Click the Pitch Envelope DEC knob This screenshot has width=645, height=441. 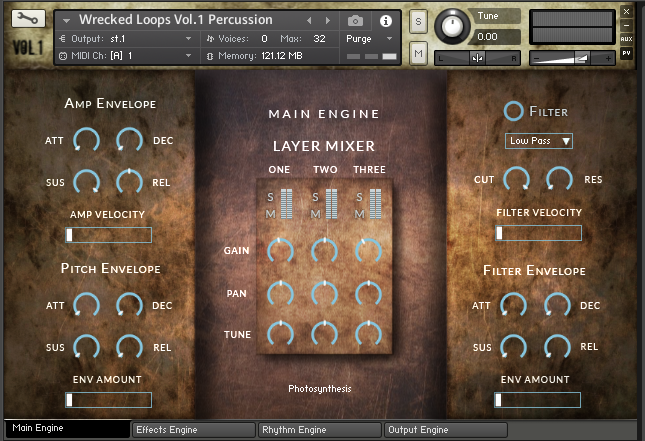click(x=129, y=305)
